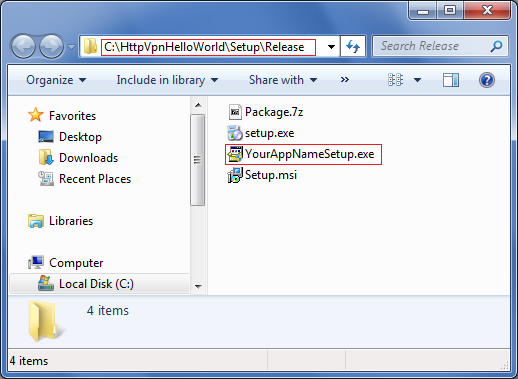This screenshot has width=518, height=379.
Task: Click the Libraries folder icon
Action: pos(36,221)
